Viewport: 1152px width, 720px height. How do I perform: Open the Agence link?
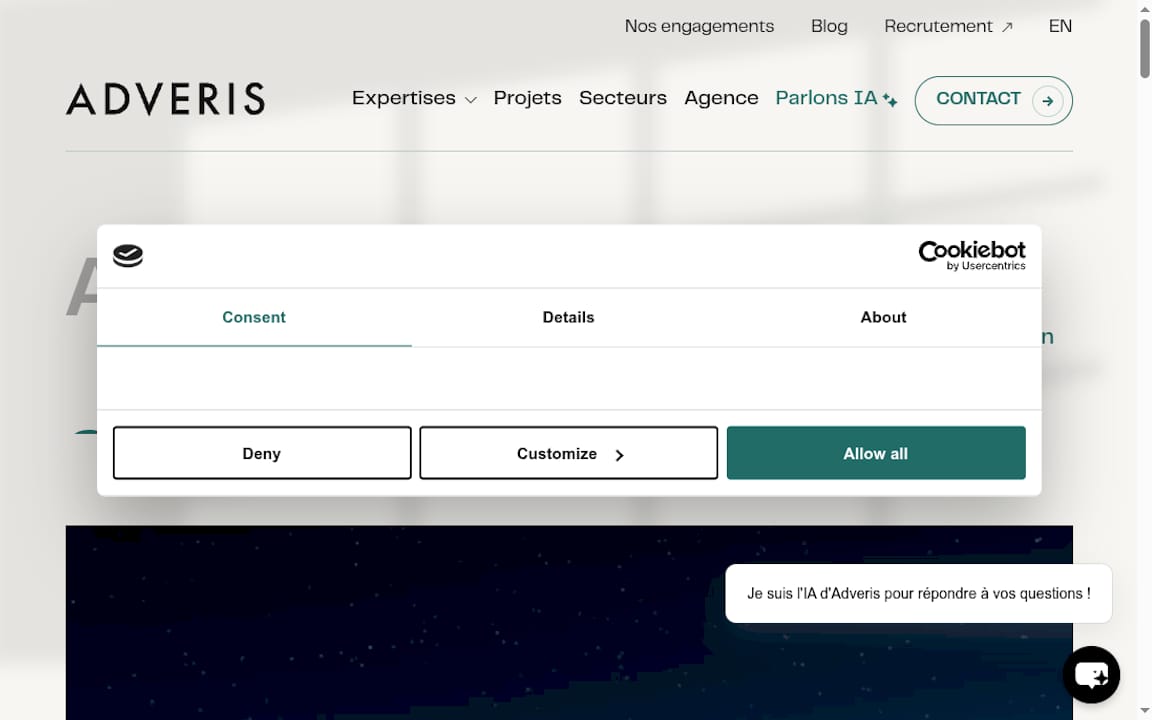(721, 98)
